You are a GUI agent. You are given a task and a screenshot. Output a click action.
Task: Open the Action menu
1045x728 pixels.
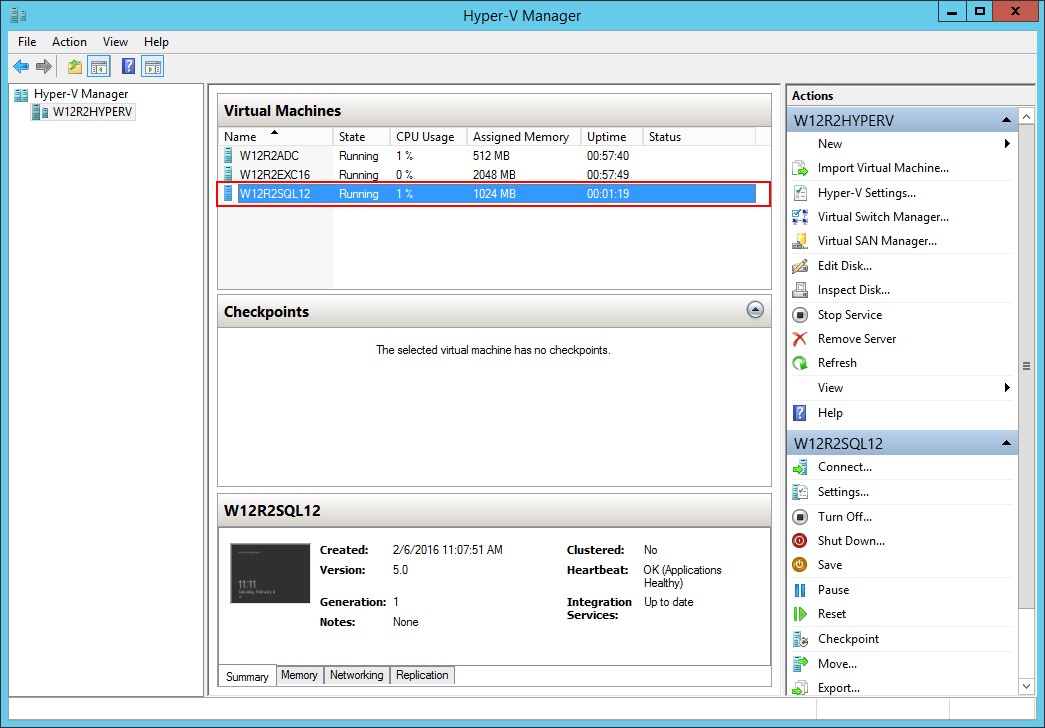(69, 42)
